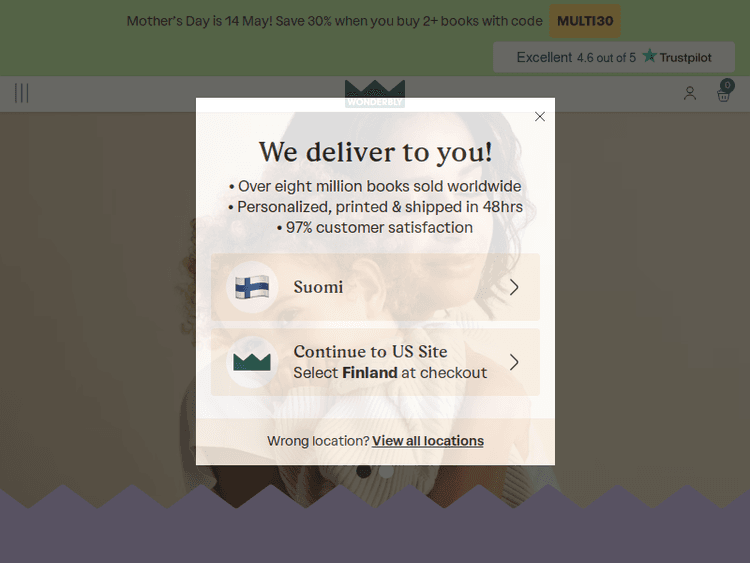Expand the US Site option chevron arrow
Viewport: 750px width, 563px height.
[x=514, y=362]
